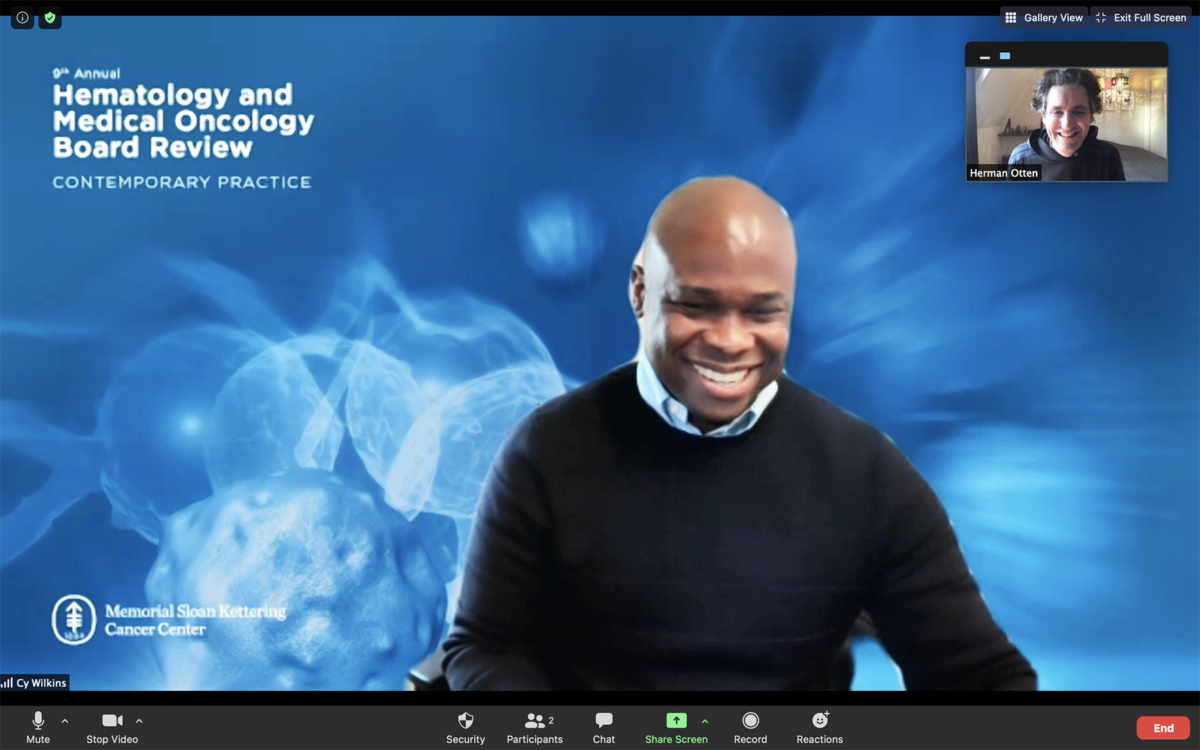Click the Cy Wilkins name label
Screen dimensions: 1200x750
[36, 683]
